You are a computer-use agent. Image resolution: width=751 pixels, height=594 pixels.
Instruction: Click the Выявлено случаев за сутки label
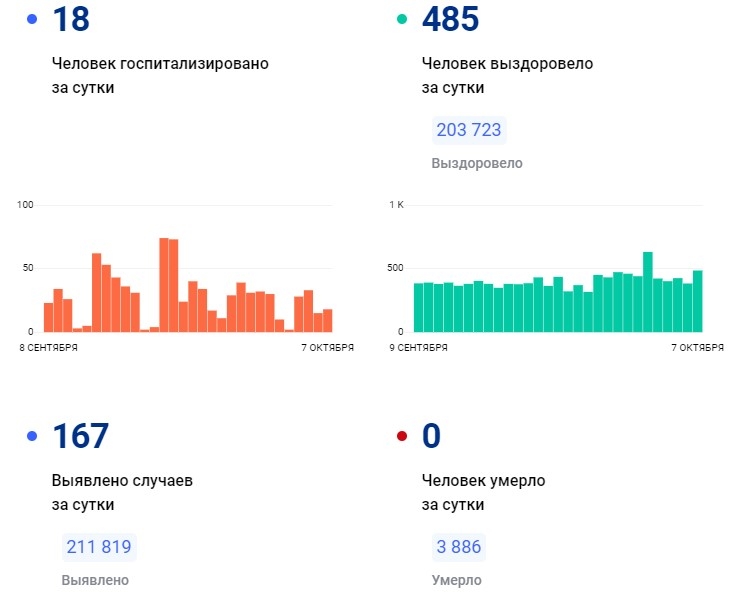click(122, 492)
